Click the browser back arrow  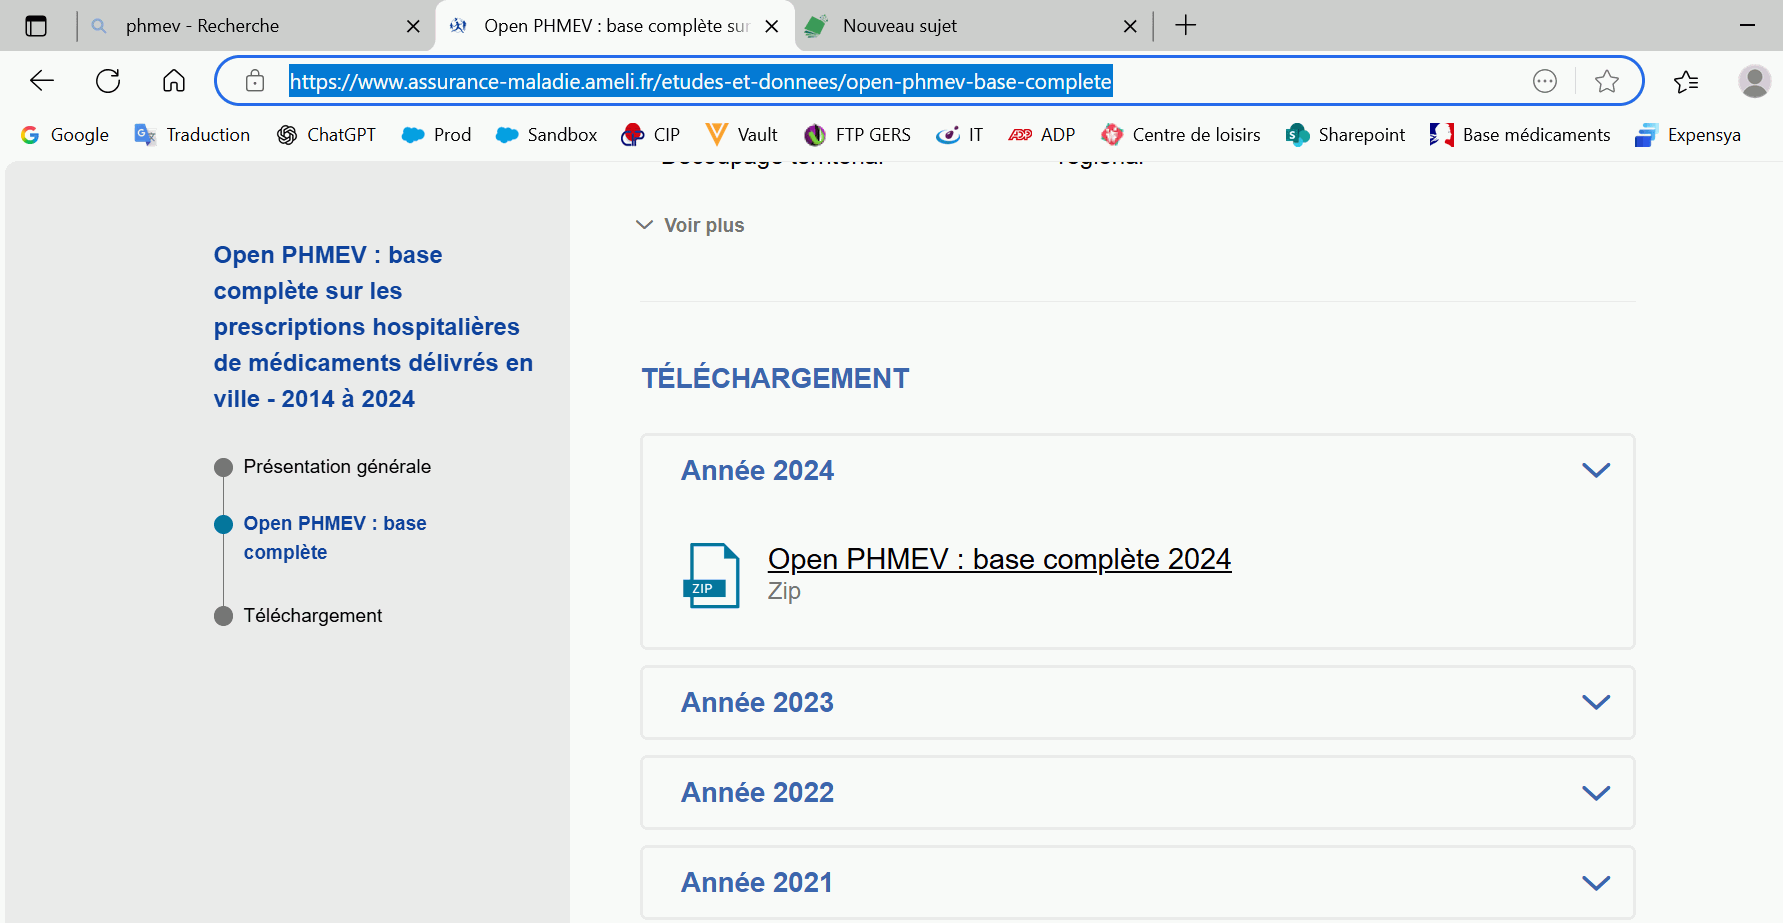tap(42, 81)
